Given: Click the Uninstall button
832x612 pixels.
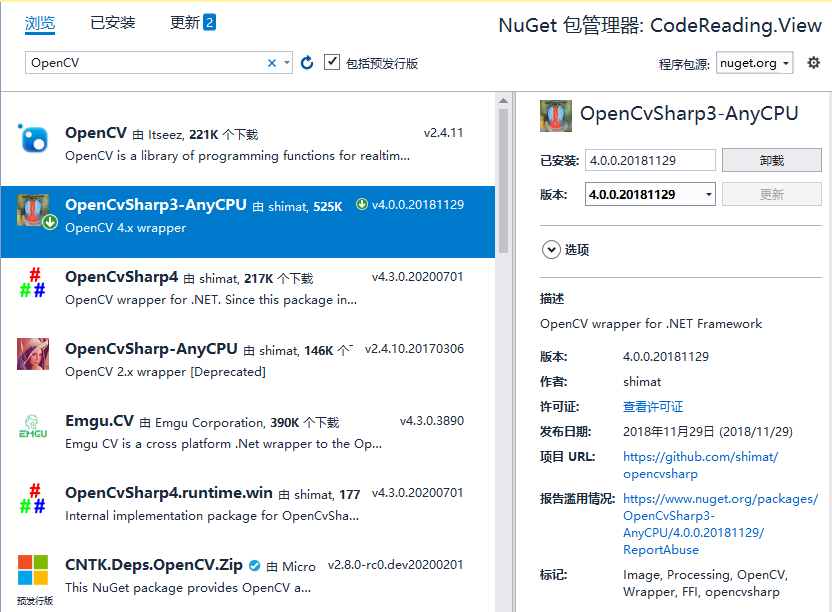Looking at the screenshot, I should [x=772, y=160].
